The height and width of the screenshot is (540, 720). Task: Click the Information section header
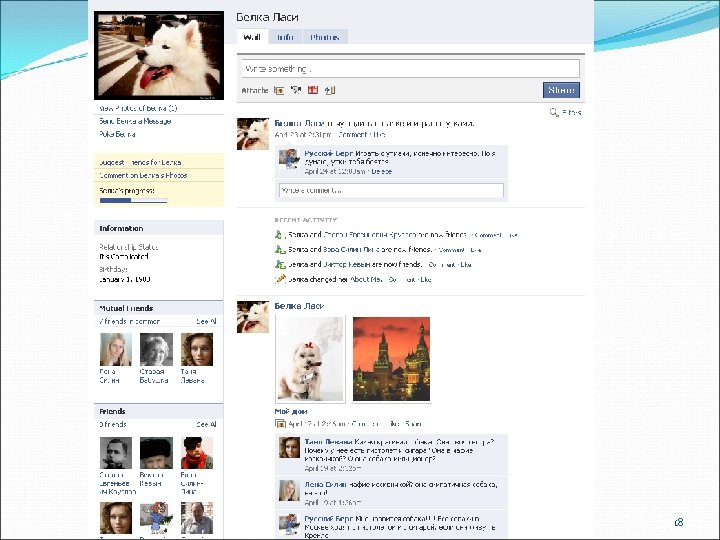(x=159, y=228)
